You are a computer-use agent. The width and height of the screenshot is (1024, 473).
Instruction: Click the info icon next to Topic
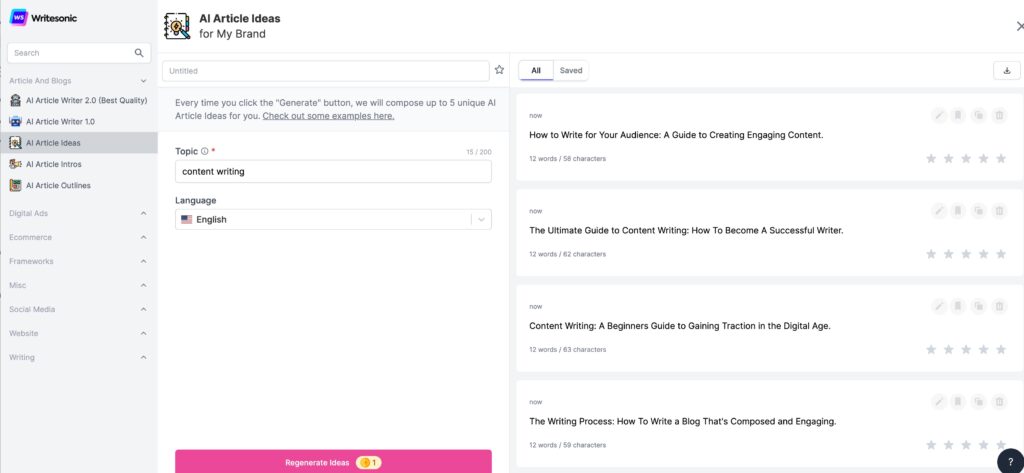pos(204,152)
